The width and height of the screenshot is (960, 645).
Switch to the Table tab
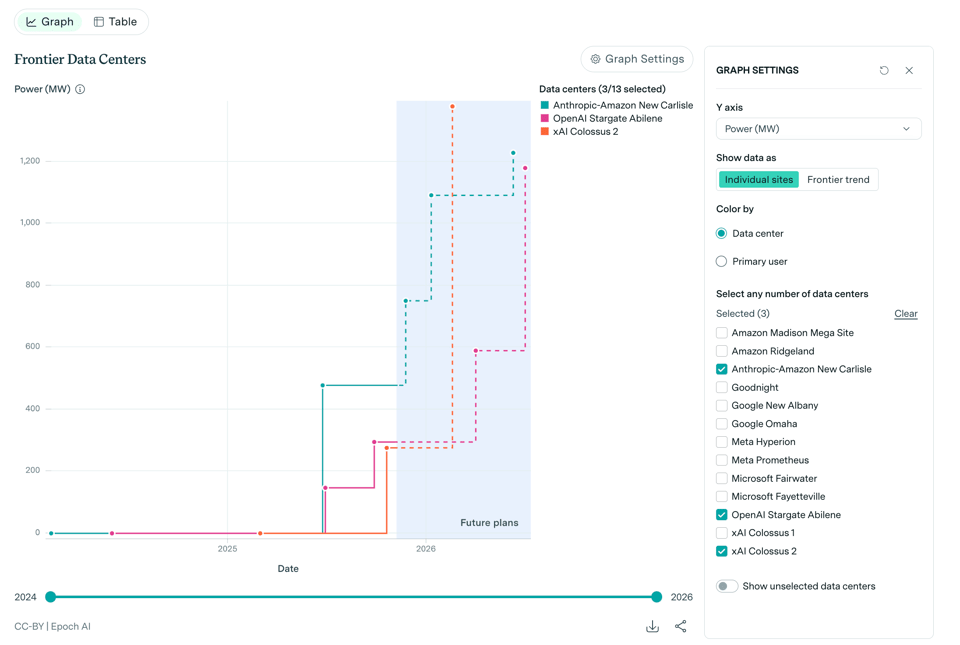click(x=115, y=22)
